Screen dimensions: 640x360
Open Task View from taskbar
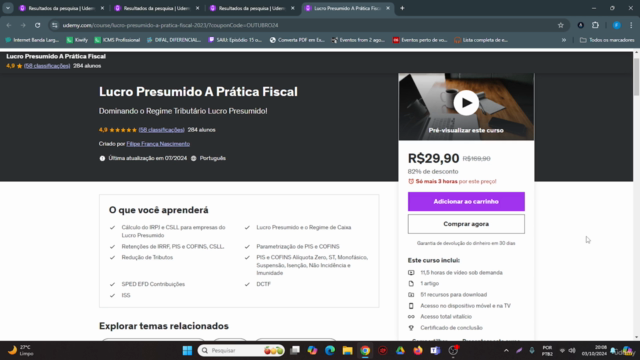coord(295,350)
